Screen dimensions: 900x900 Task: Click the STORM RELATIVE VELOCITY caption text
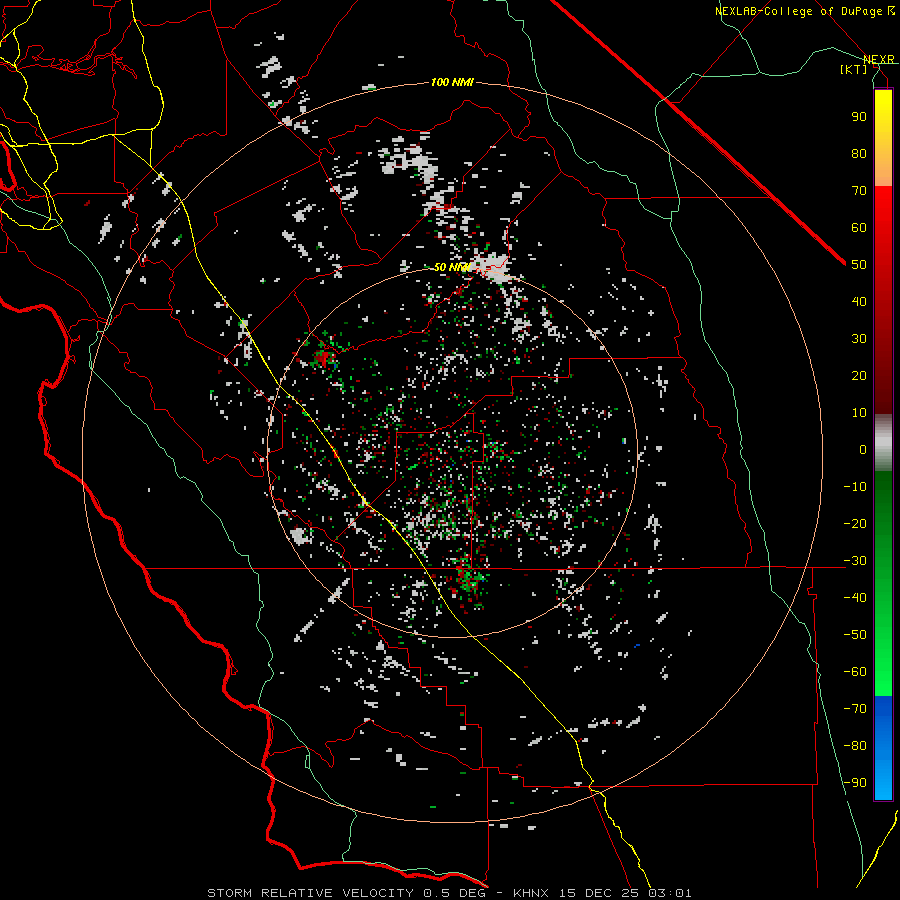tap(310, 893)
